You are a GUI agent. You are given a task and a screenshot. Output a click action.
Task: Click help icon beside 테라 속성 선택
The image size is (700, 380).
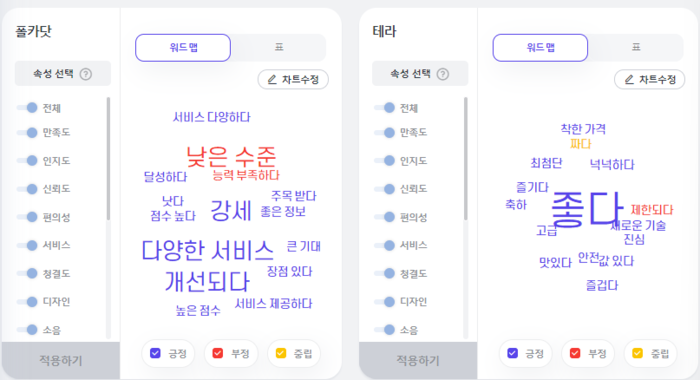coord(443,74)
